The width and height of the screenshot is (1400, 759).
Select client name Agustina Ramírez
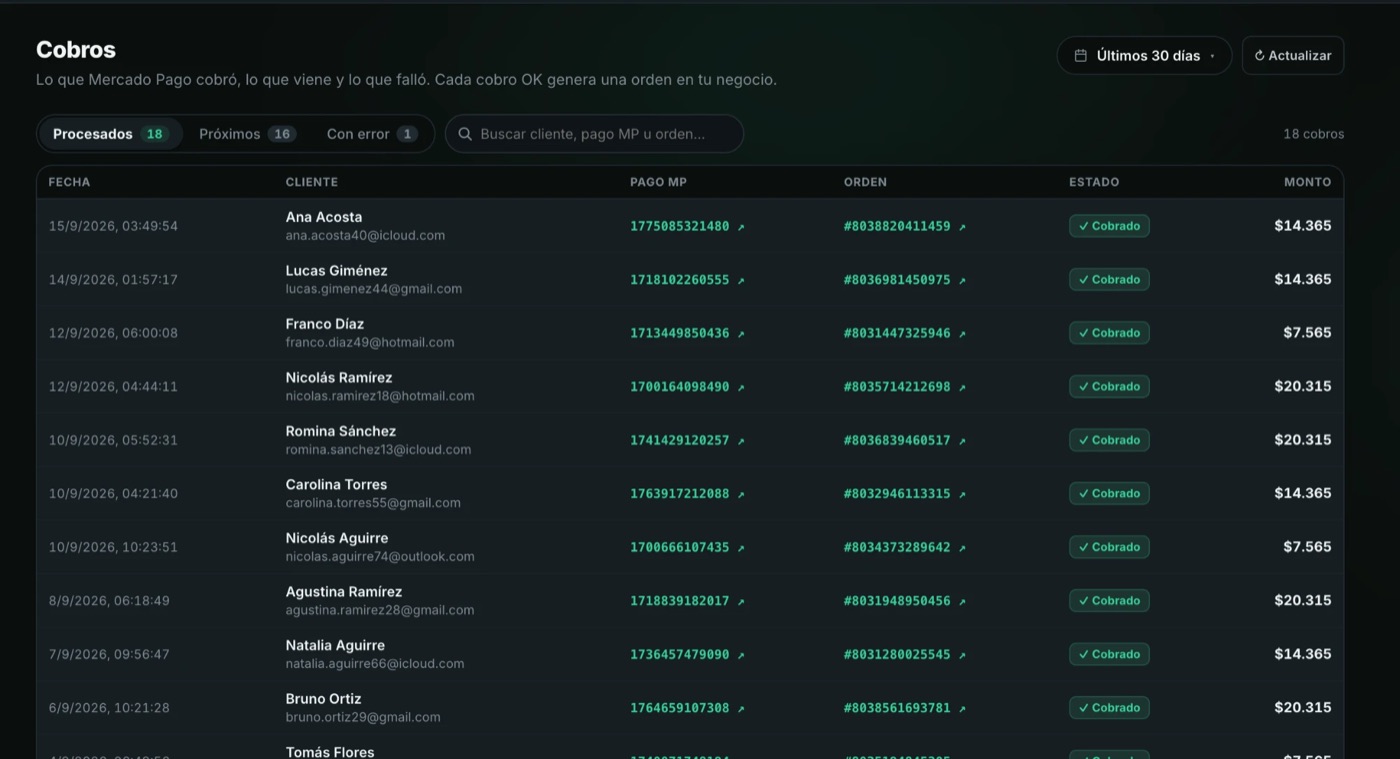(344, 592)
